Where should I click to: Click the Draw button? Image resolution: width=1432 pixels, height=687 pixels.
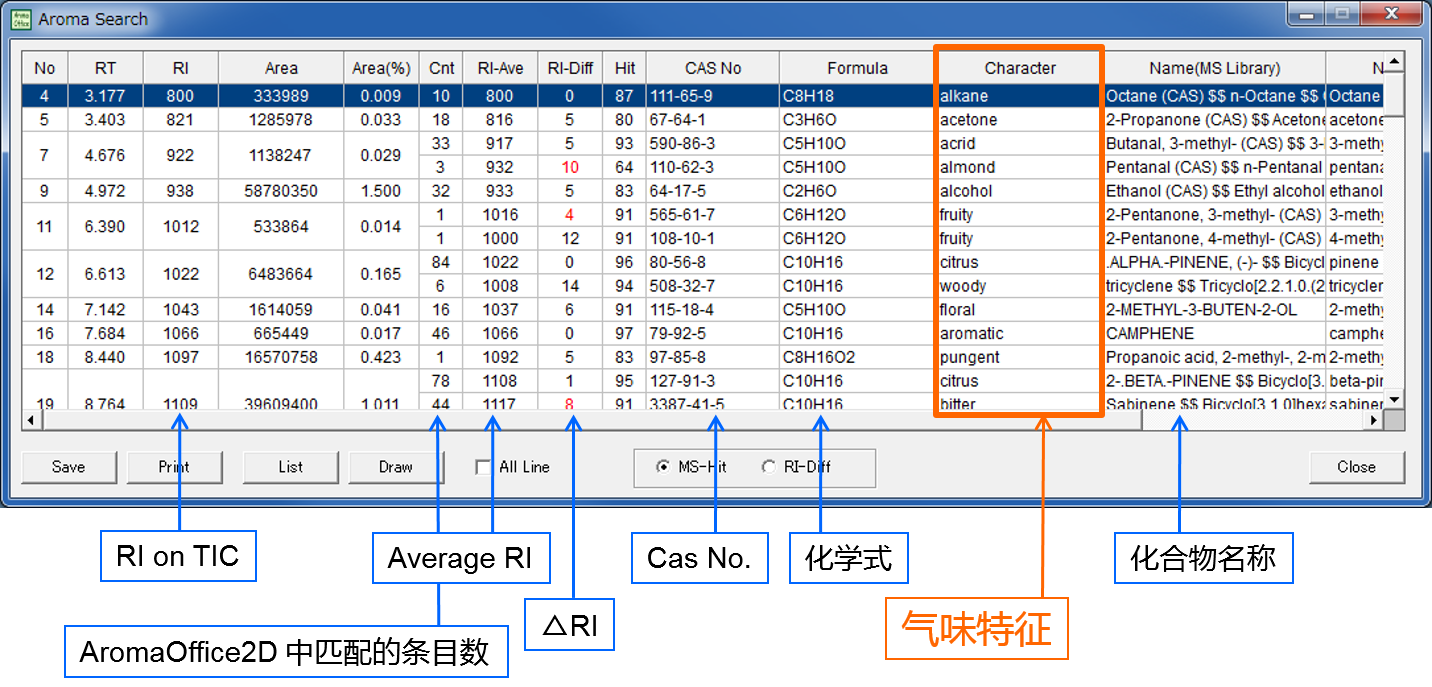(395, 467)
